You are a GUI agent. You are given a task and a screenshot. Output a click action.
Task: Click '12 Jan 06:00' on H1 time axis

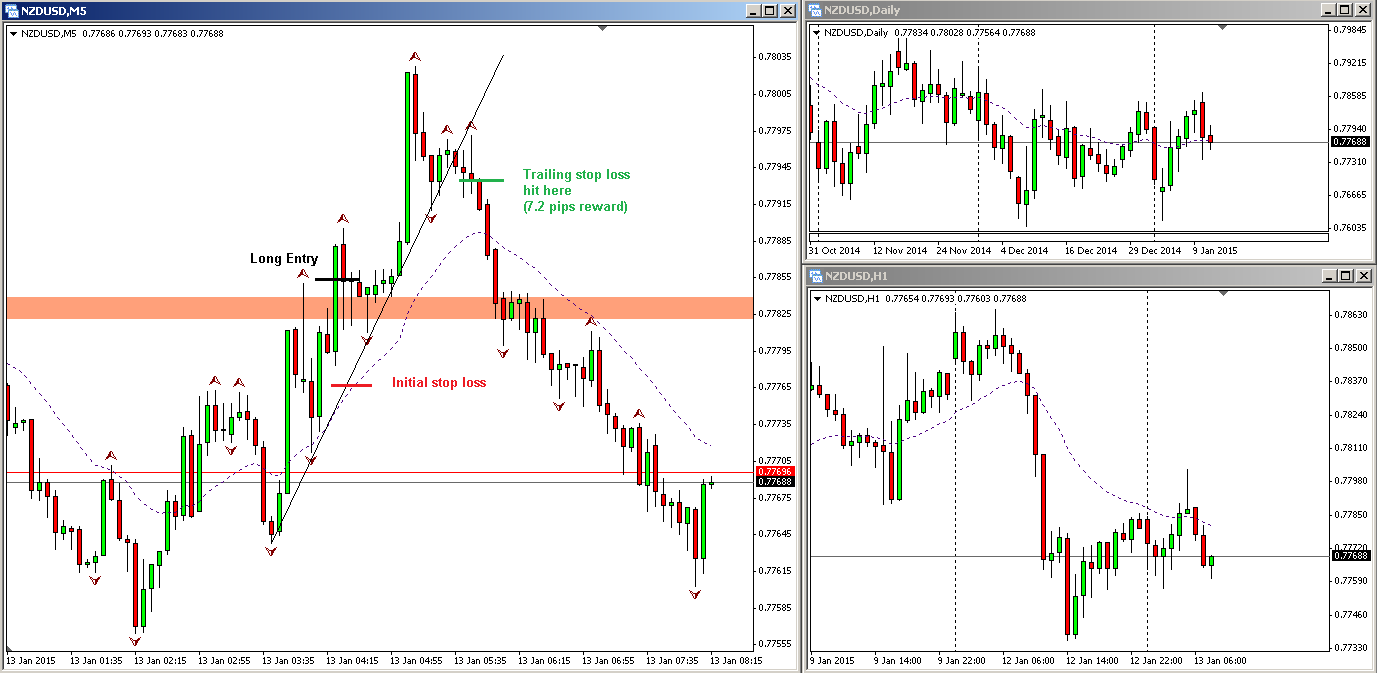point(1029,661)
